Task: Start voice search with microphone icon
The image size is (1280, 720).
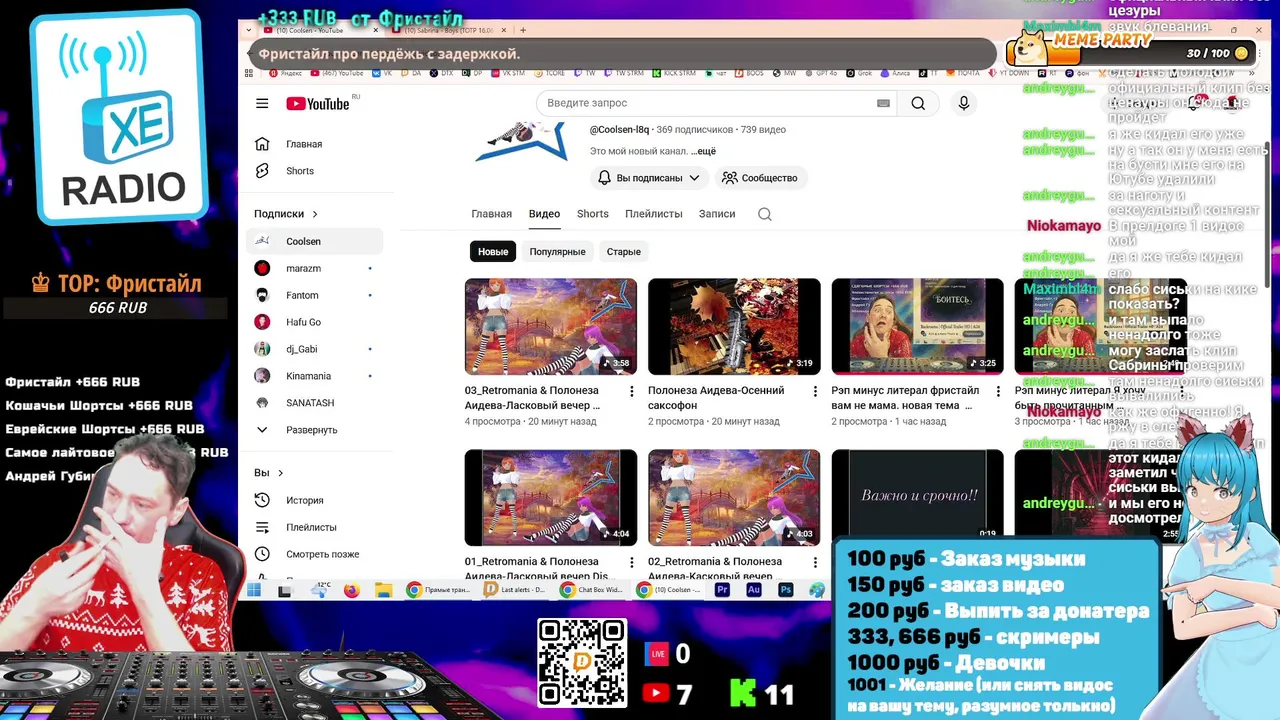Action: 964,103
